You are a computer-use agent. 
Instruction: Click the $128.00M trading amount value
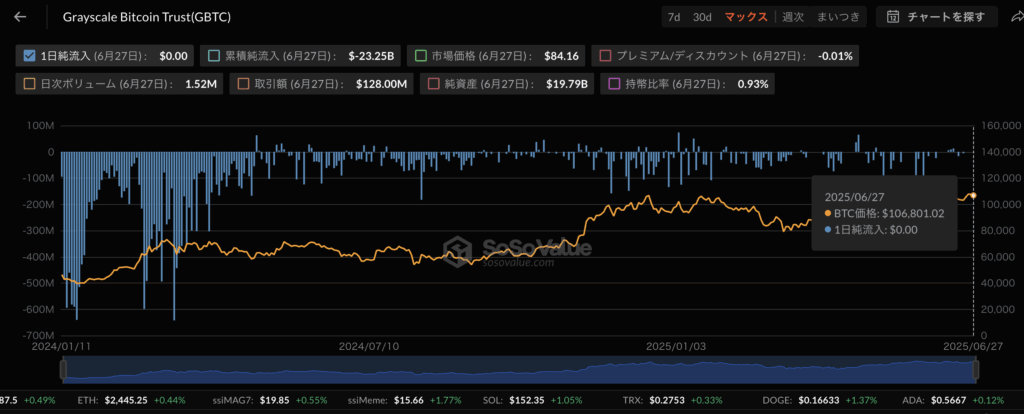[381, 84]
